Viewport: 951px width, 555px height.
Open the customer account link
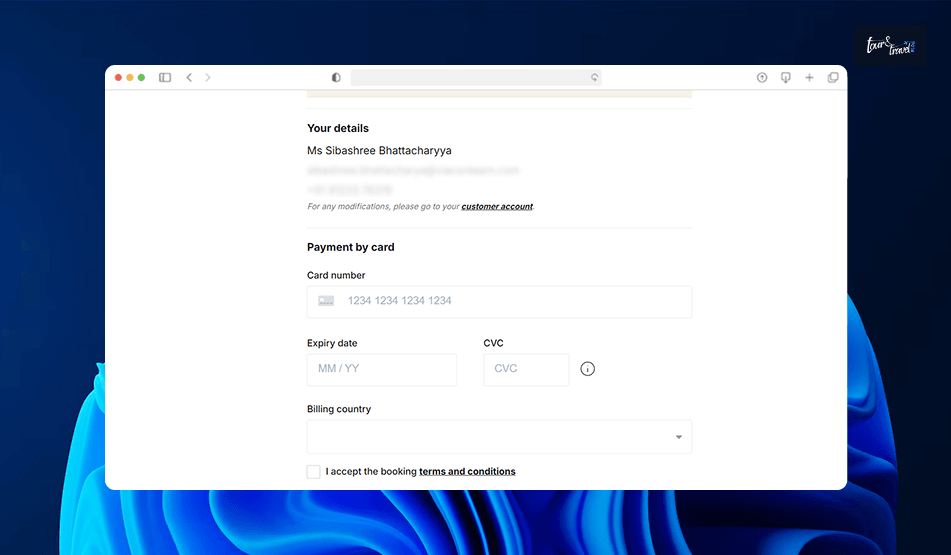click(497, 207)
